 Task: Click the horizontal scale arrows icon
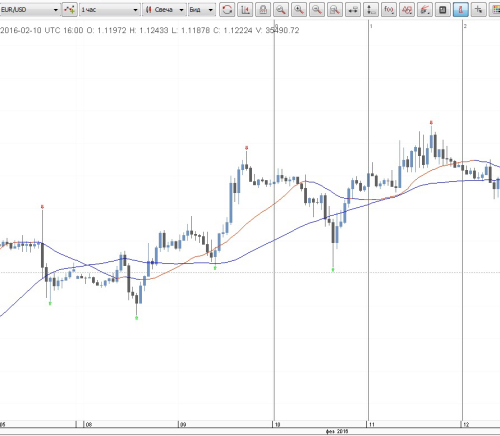tap(353, 10)
